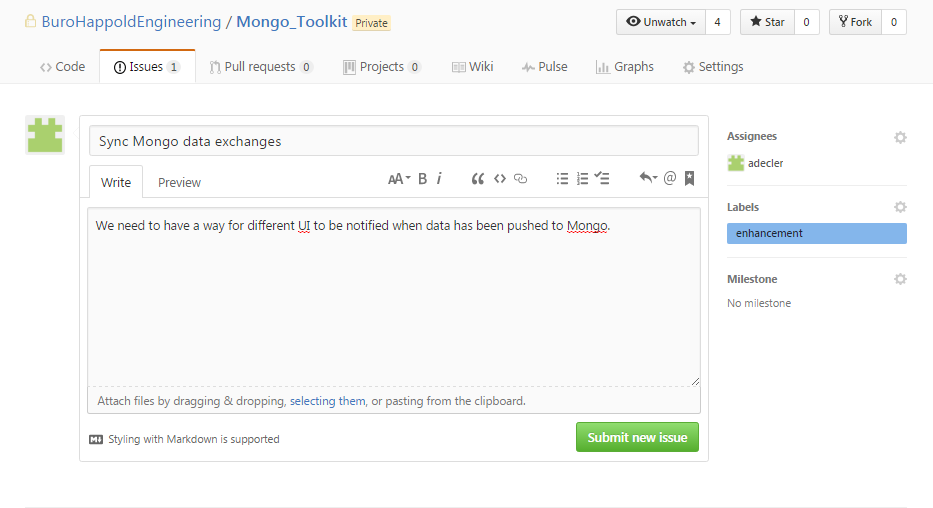Click 'Styling with Markdown is supported' link
This screenshot has height=508, width=933.
(x=193, y=439)
